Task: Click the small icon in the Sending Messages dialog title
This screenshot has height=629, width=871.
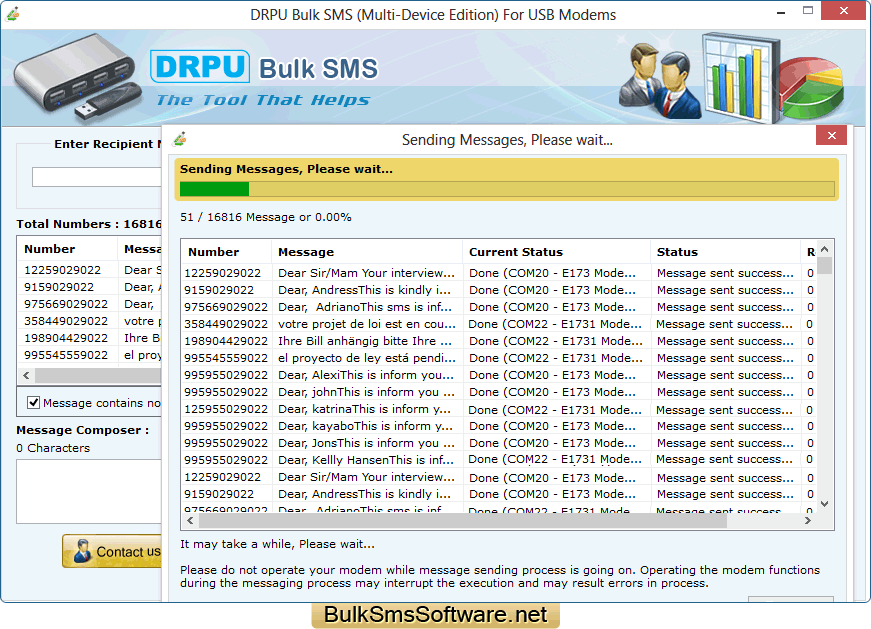Action: point(179,139)
